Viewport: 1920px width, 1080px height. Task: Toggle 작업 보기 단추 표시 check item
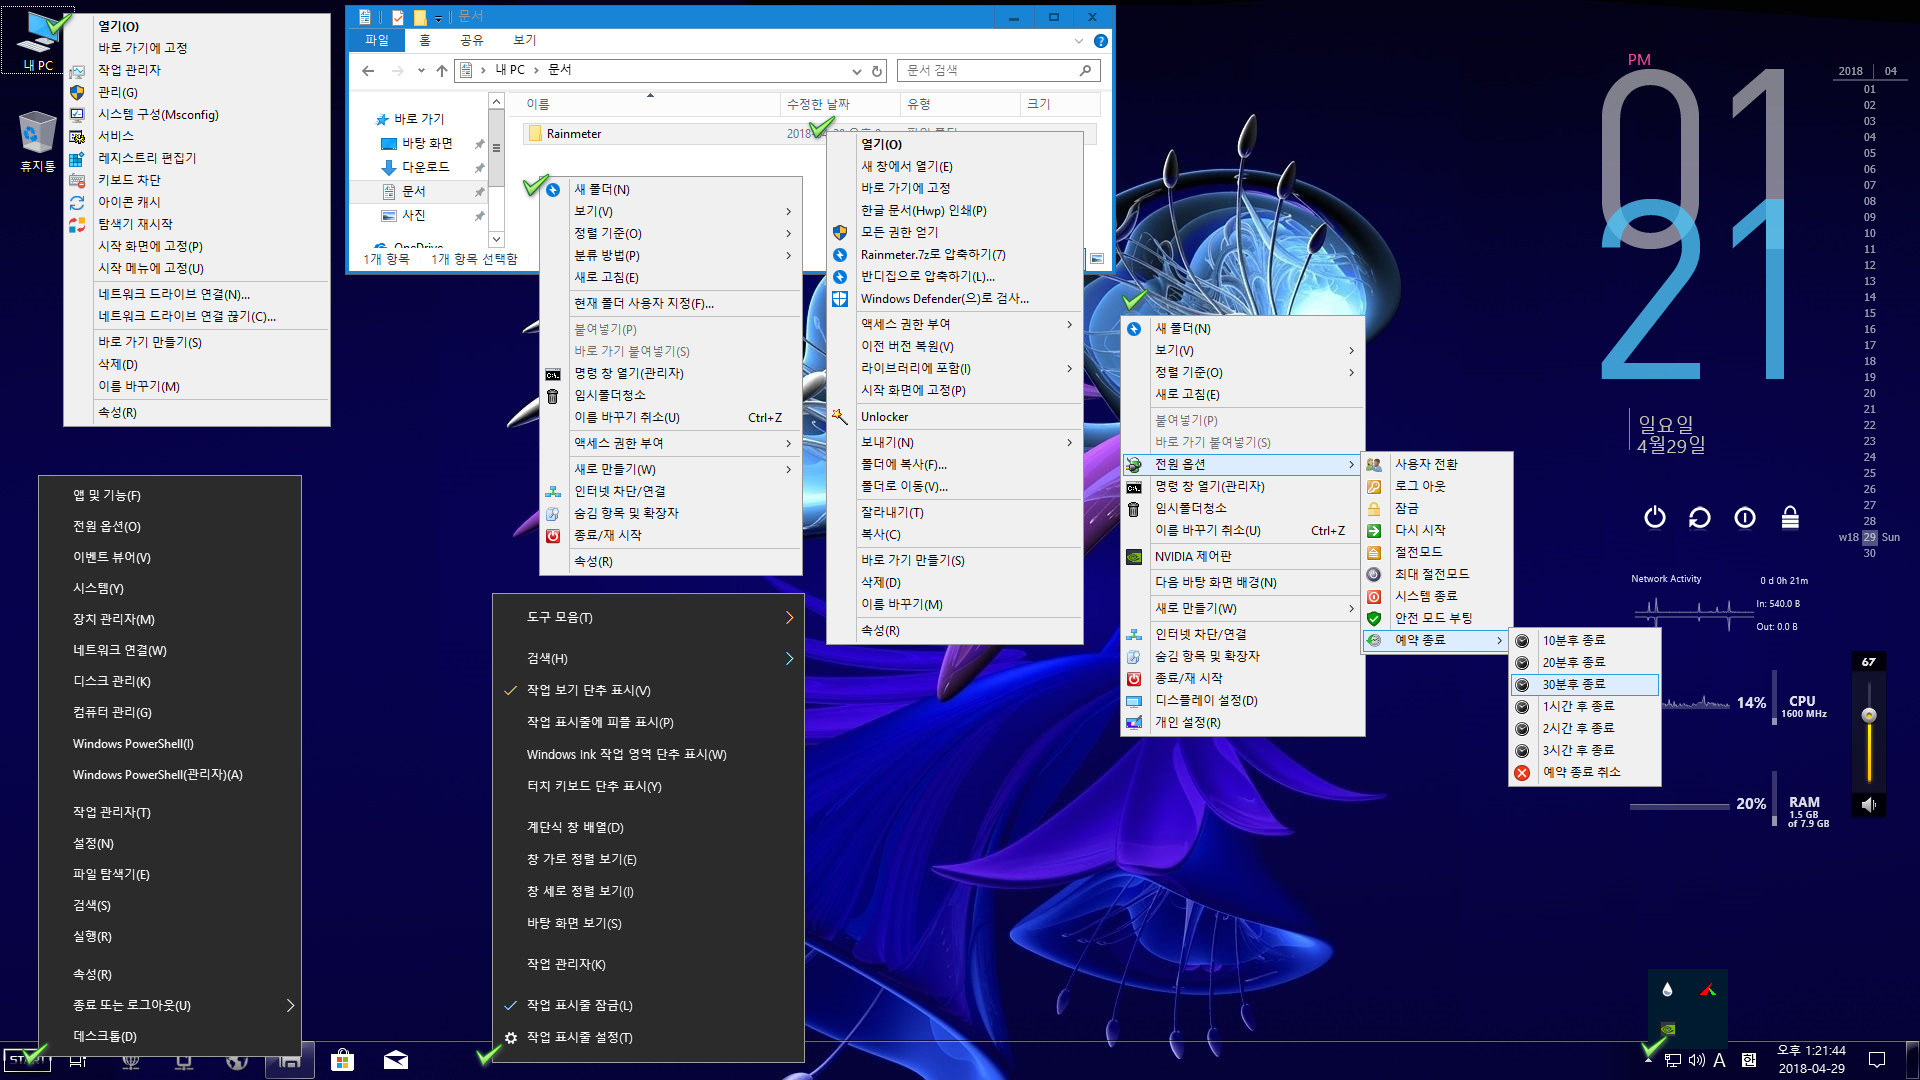click(x=648, y=690)
